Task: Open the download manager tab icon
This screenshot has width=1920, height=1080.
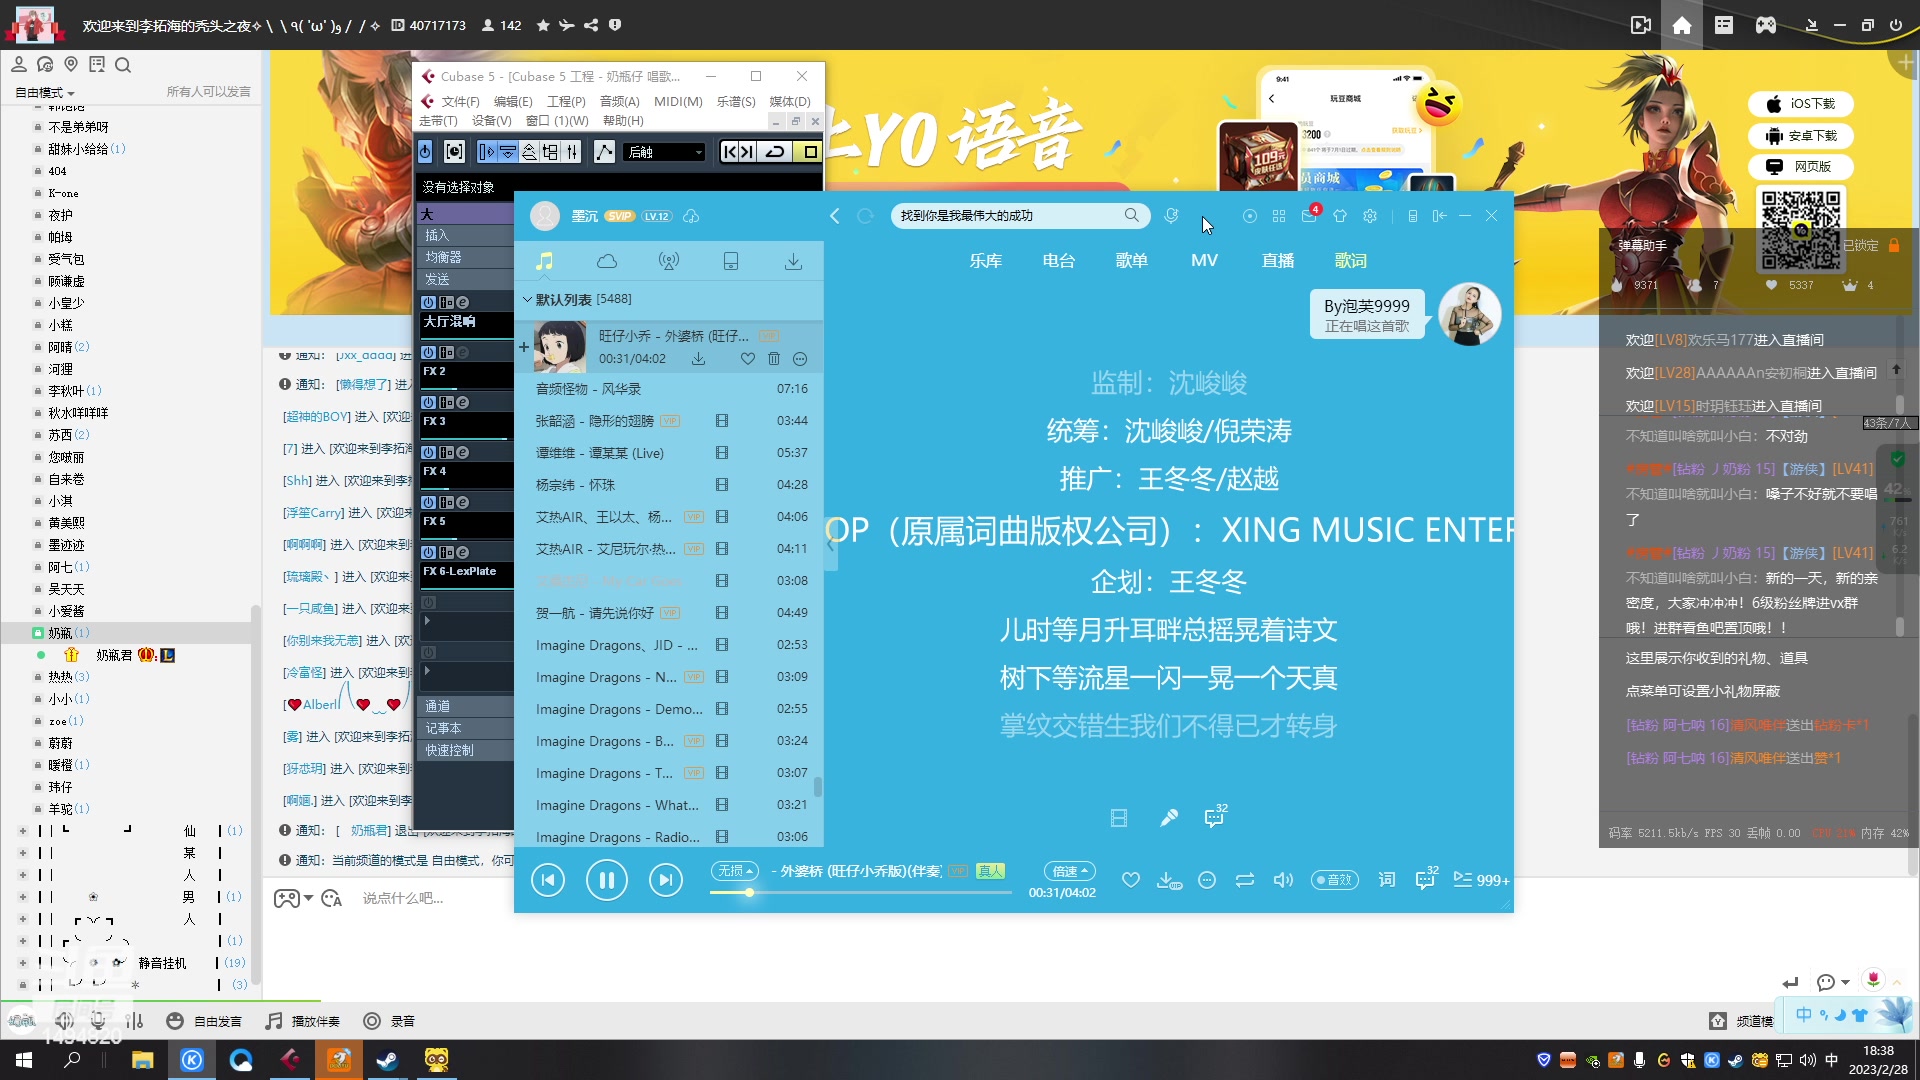Action: tap(793, 261)
